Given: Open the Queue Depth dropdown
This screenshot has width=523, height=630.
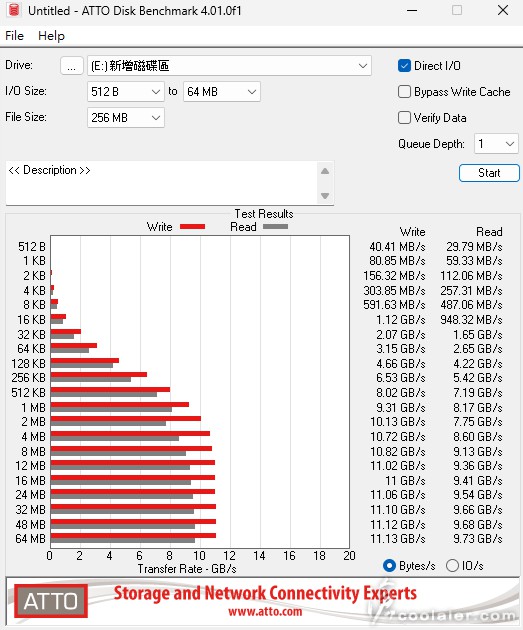Looking at the screenshot, I should pos(496,144).
